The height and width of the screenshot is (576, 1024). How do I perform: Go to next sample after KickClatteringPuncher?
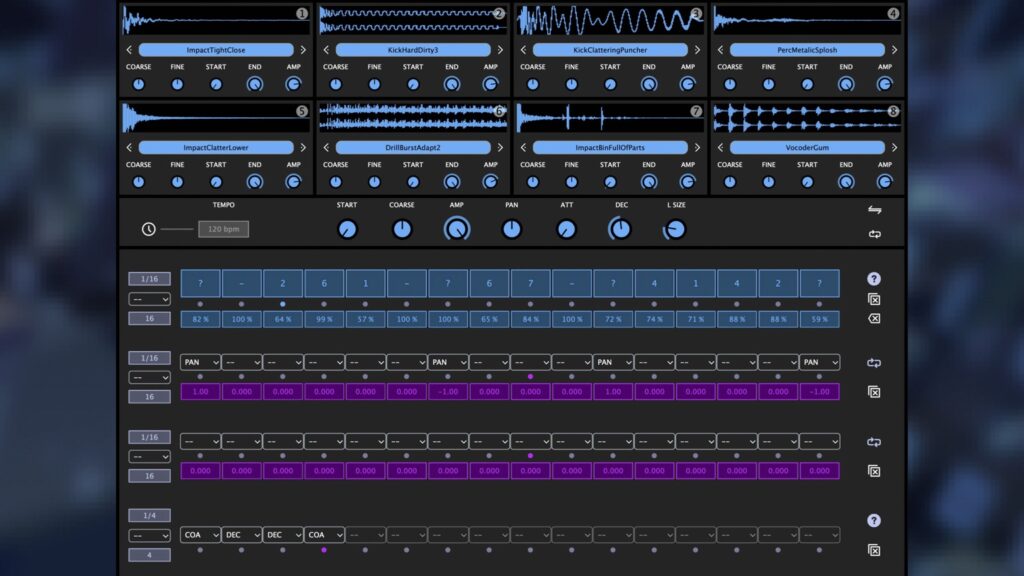coord(697,50)
